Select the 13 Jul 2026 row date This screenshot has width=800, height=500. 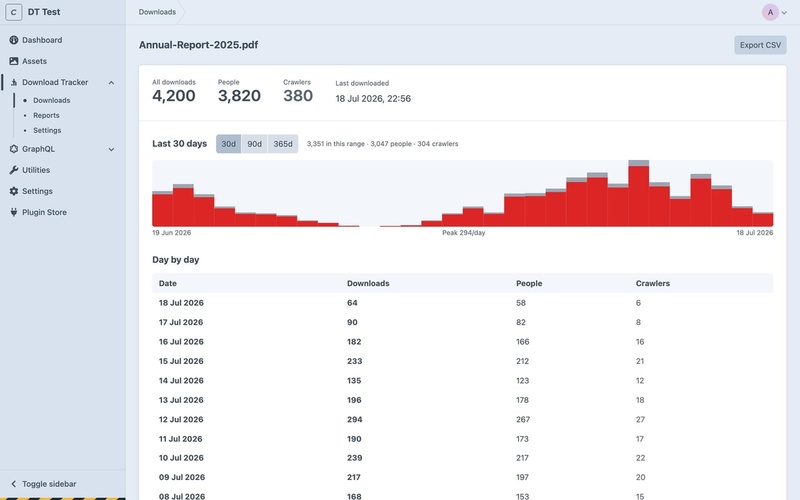tap(181, 400)
